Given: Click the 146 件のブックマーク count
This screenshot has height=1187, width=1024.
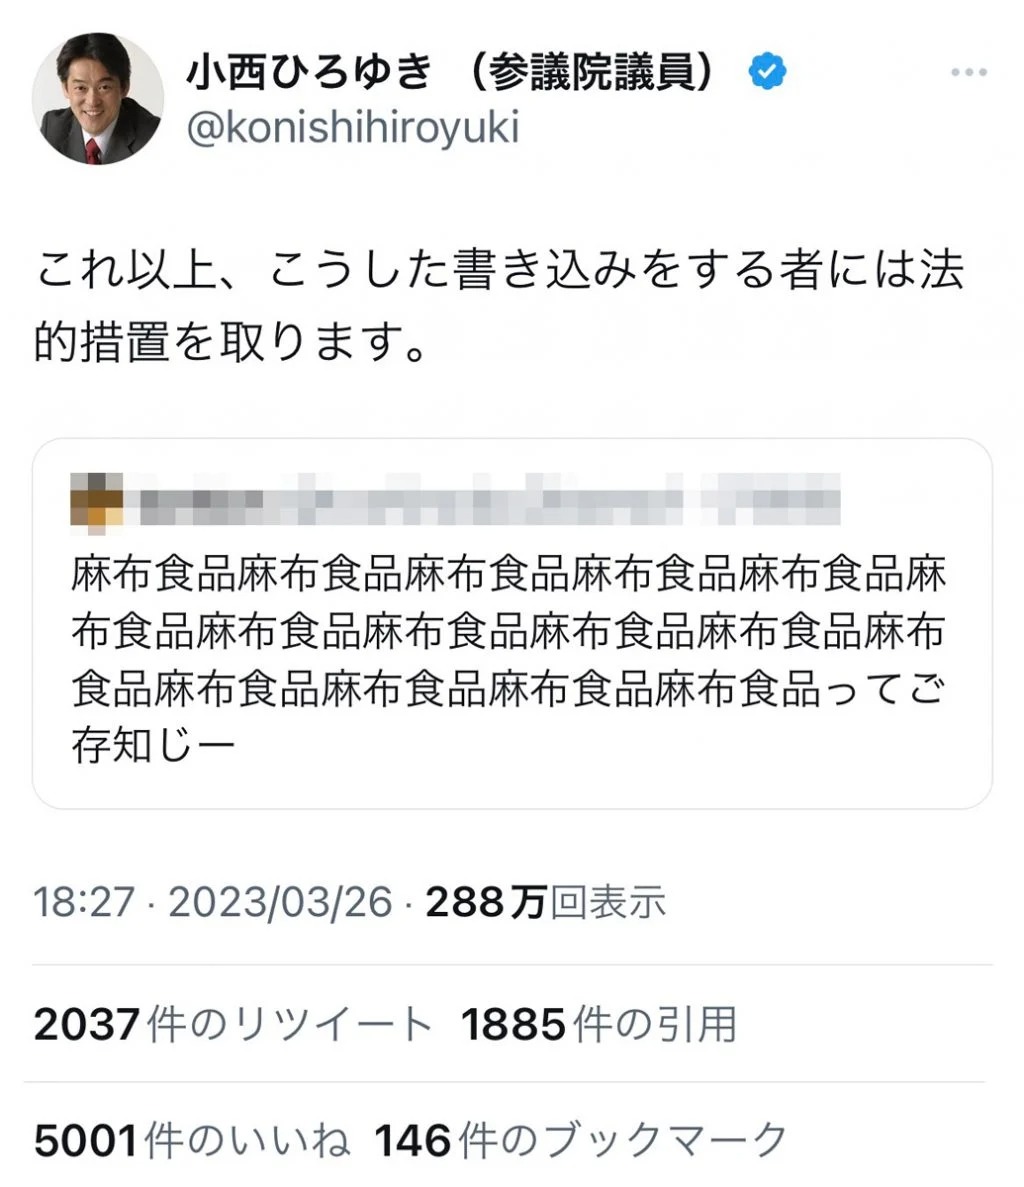Looking at the screenshot, I should 581,1141.
